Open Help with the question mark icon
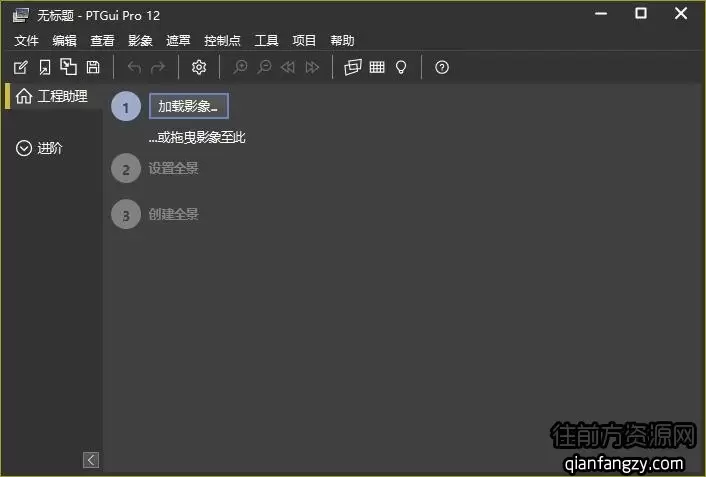The height and width of the screenshot is (477, 706). pyautogui.click(x=442, y=68)
